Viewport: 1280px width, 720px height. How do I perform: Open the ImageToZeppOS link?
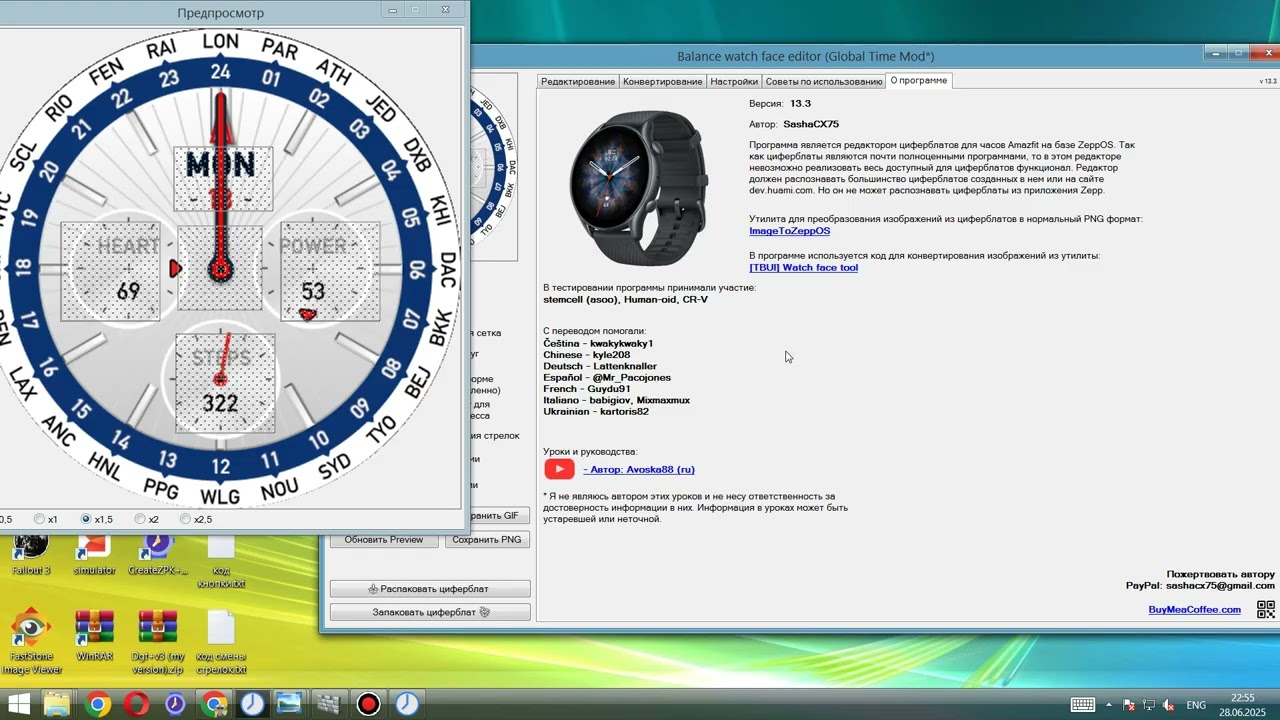789,231
